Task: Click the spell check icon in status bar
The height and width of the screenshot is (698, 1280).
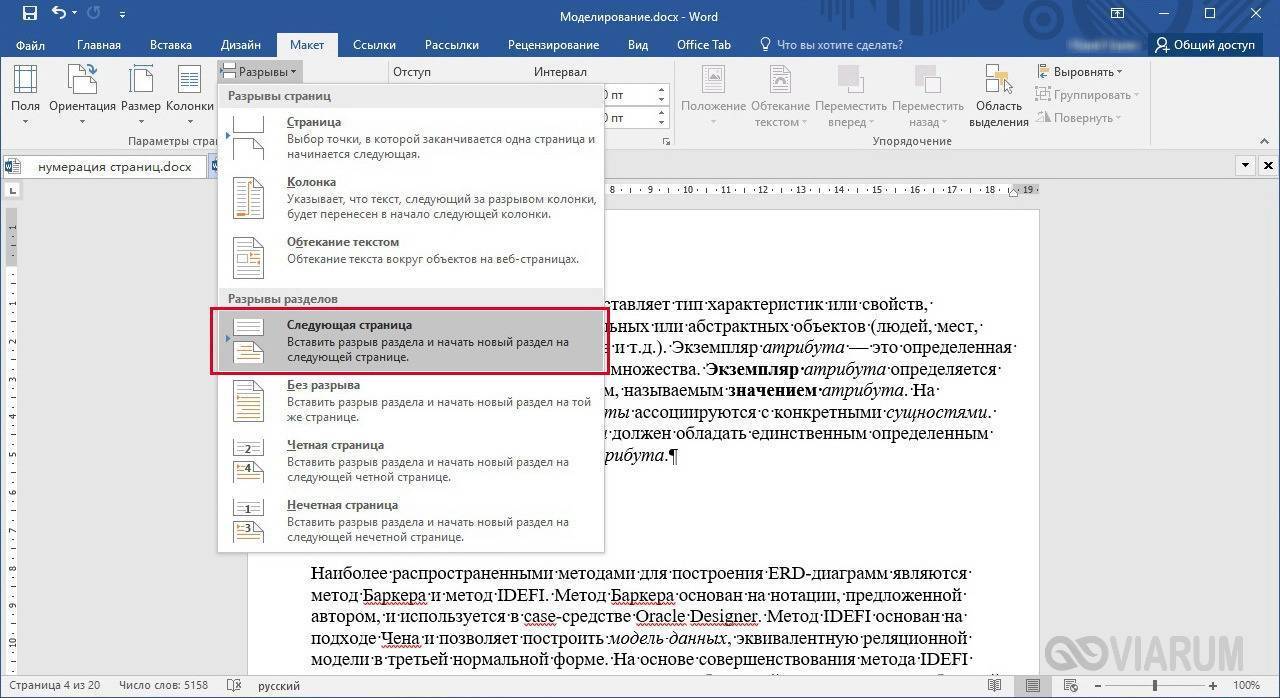Action: click(235, 686)
